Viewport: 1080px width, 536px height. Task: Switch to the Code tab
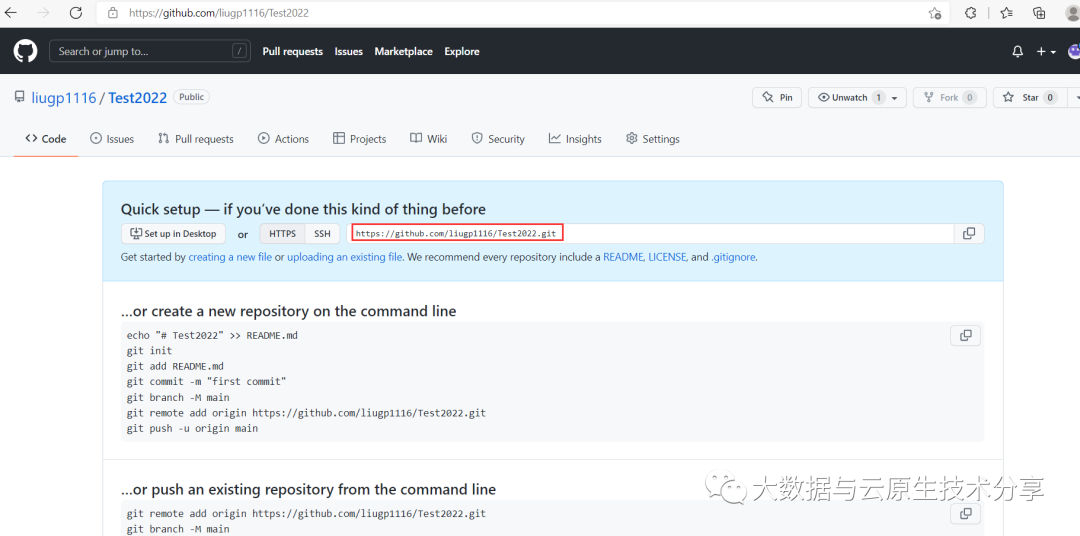46,138
